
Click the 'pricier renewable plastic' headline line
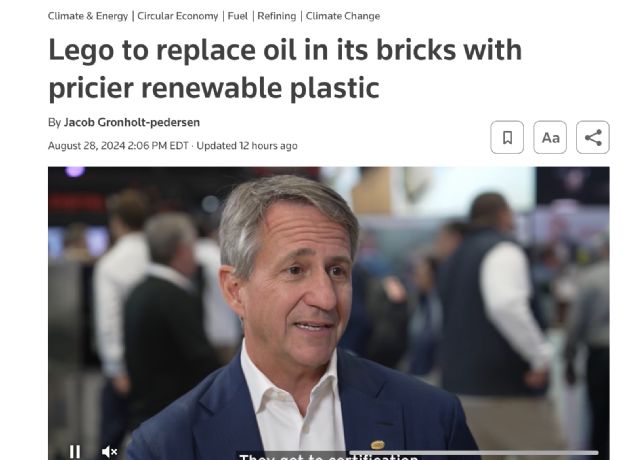[214, 87]
